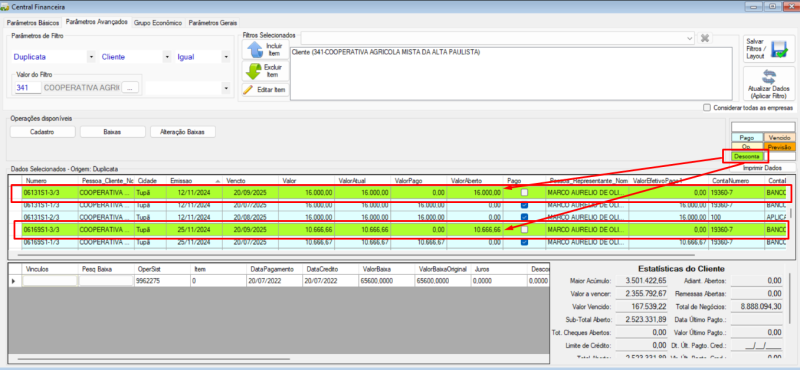800x370 pixels.
Task: Click Imprimir Dados button
Action: (x=762, y=167)
